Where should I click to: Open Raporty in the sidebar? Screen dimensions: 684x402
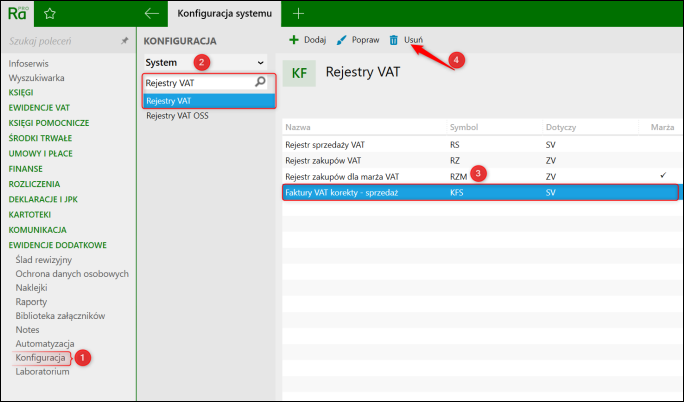coord(31,302)
